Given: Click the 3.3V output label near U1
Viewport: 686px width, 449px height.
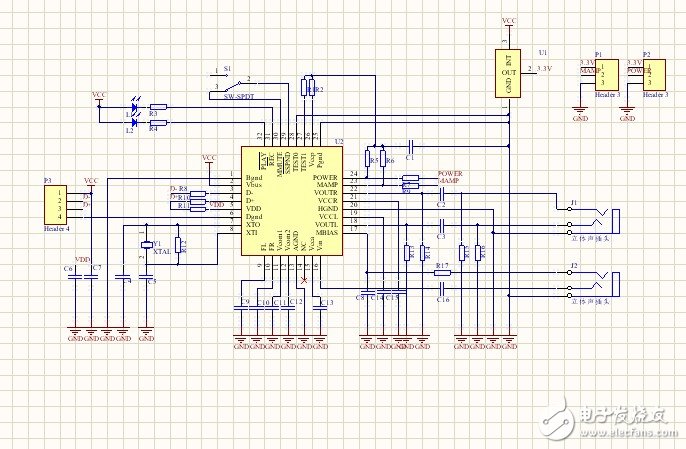Looking at the screenshot, I should click(x=544, y=68).
